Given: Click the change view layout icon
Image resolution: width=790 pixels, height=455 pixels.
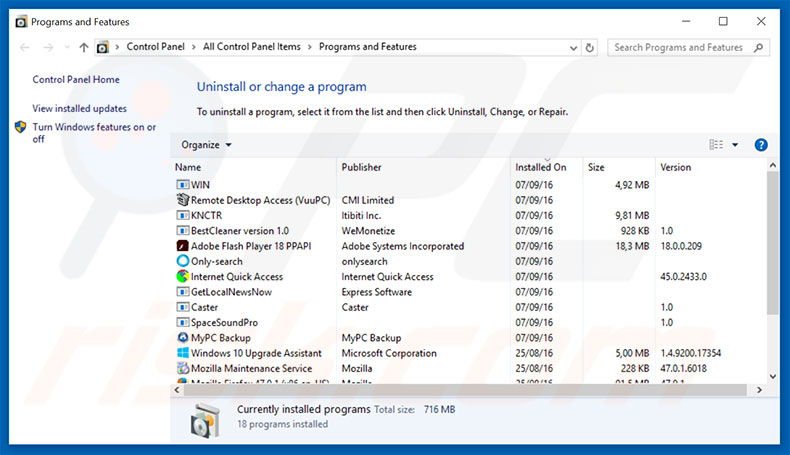Looking at the screenshot, I should [x=716, y=145].
